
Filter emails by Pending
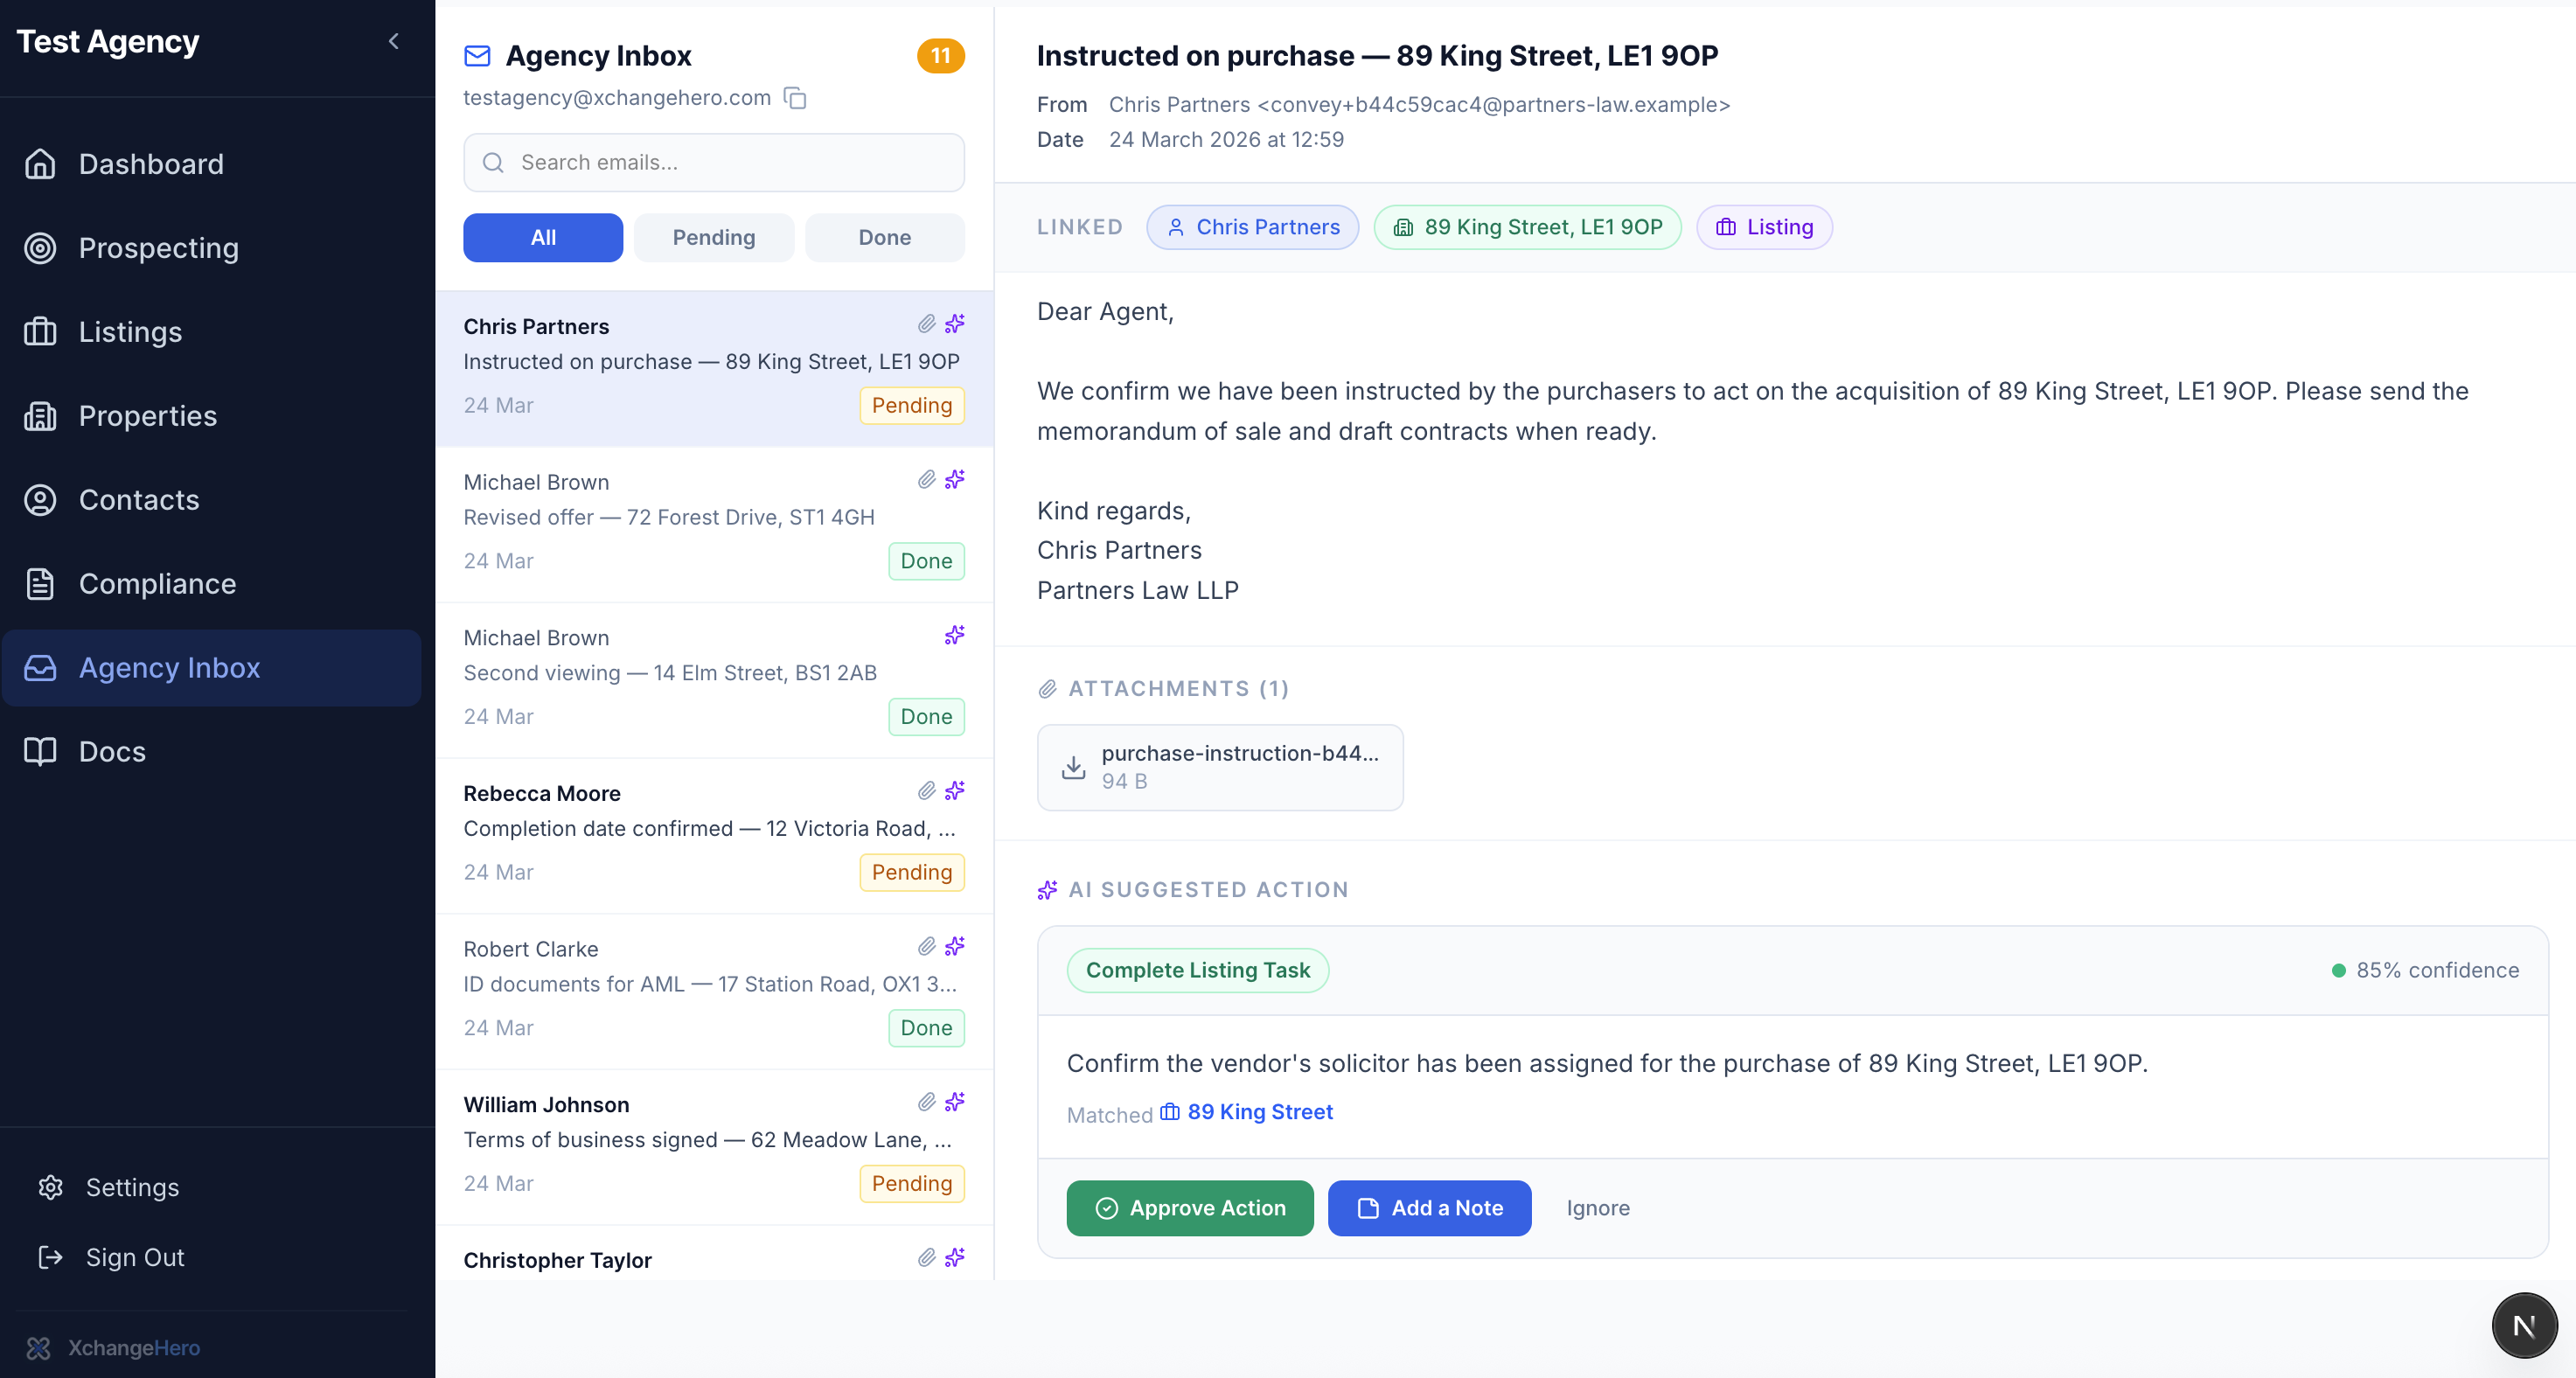pyautogui.click(x=713, y=238)
